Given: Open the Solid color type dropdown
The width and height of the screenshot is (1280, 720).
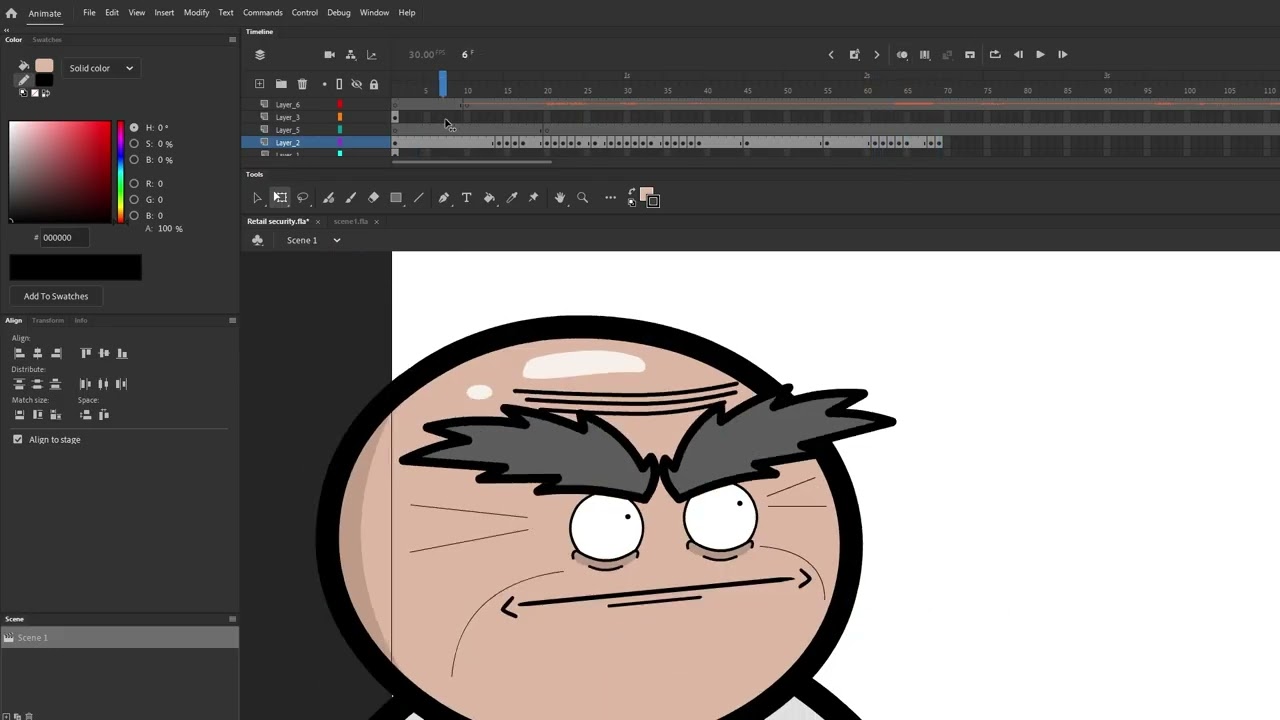Looking at the screenshot, I should pos(101,68).
